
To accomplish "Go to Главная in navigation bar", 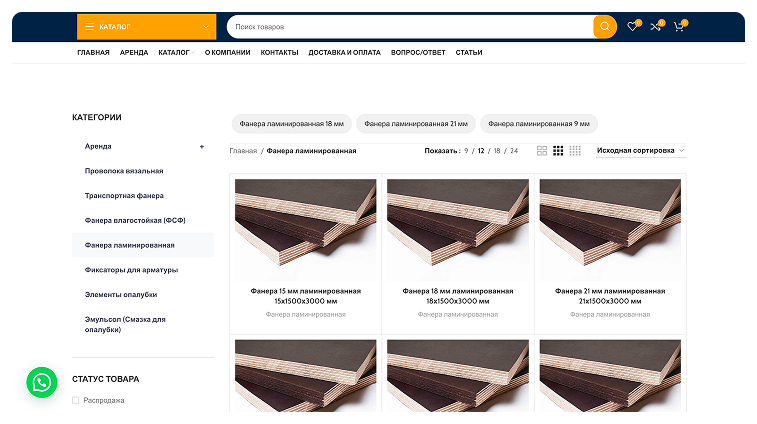I will (x=93, y=53).
